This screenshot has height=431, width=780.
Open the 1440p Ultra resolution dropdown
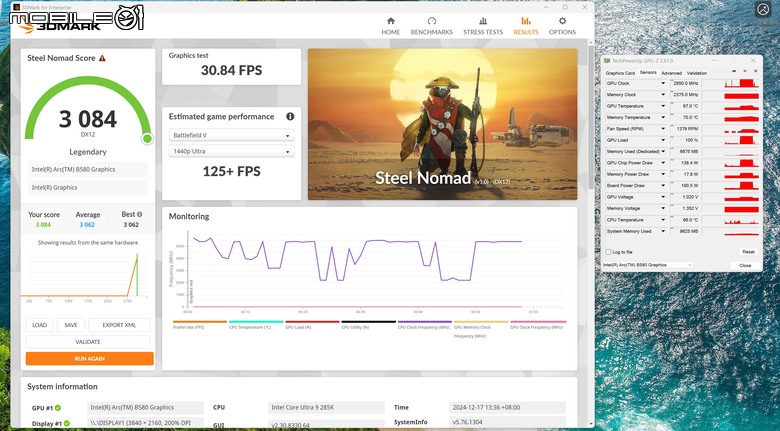pyautogui.click(x=231, y=151)
